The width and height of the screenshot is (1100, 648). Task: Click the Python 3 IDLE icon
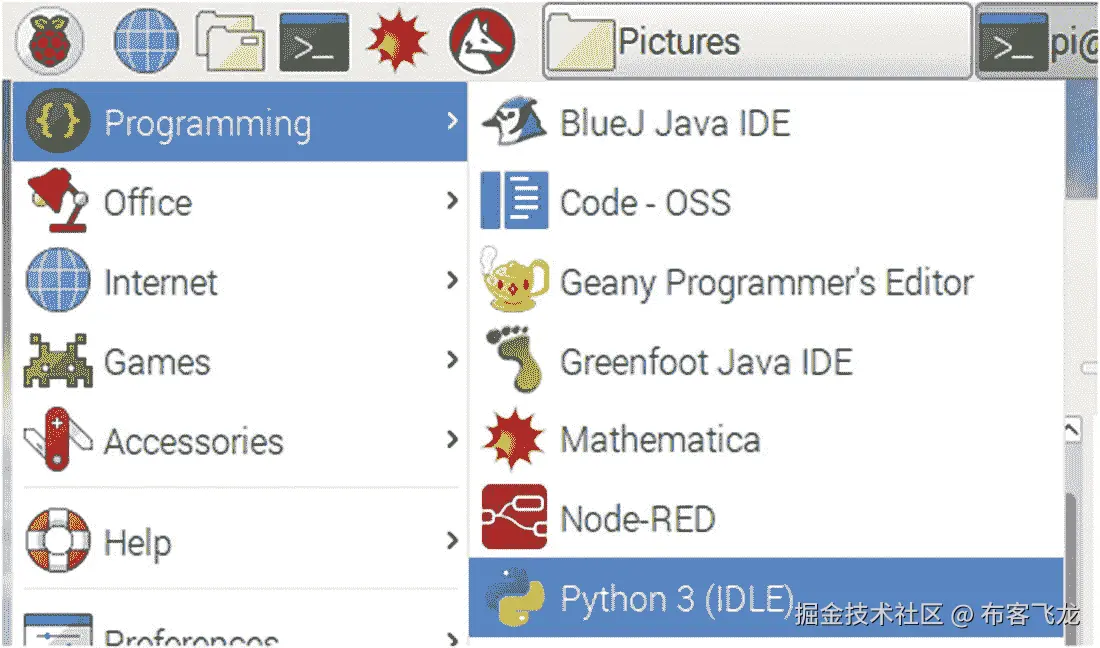click(x=513, y=597)
